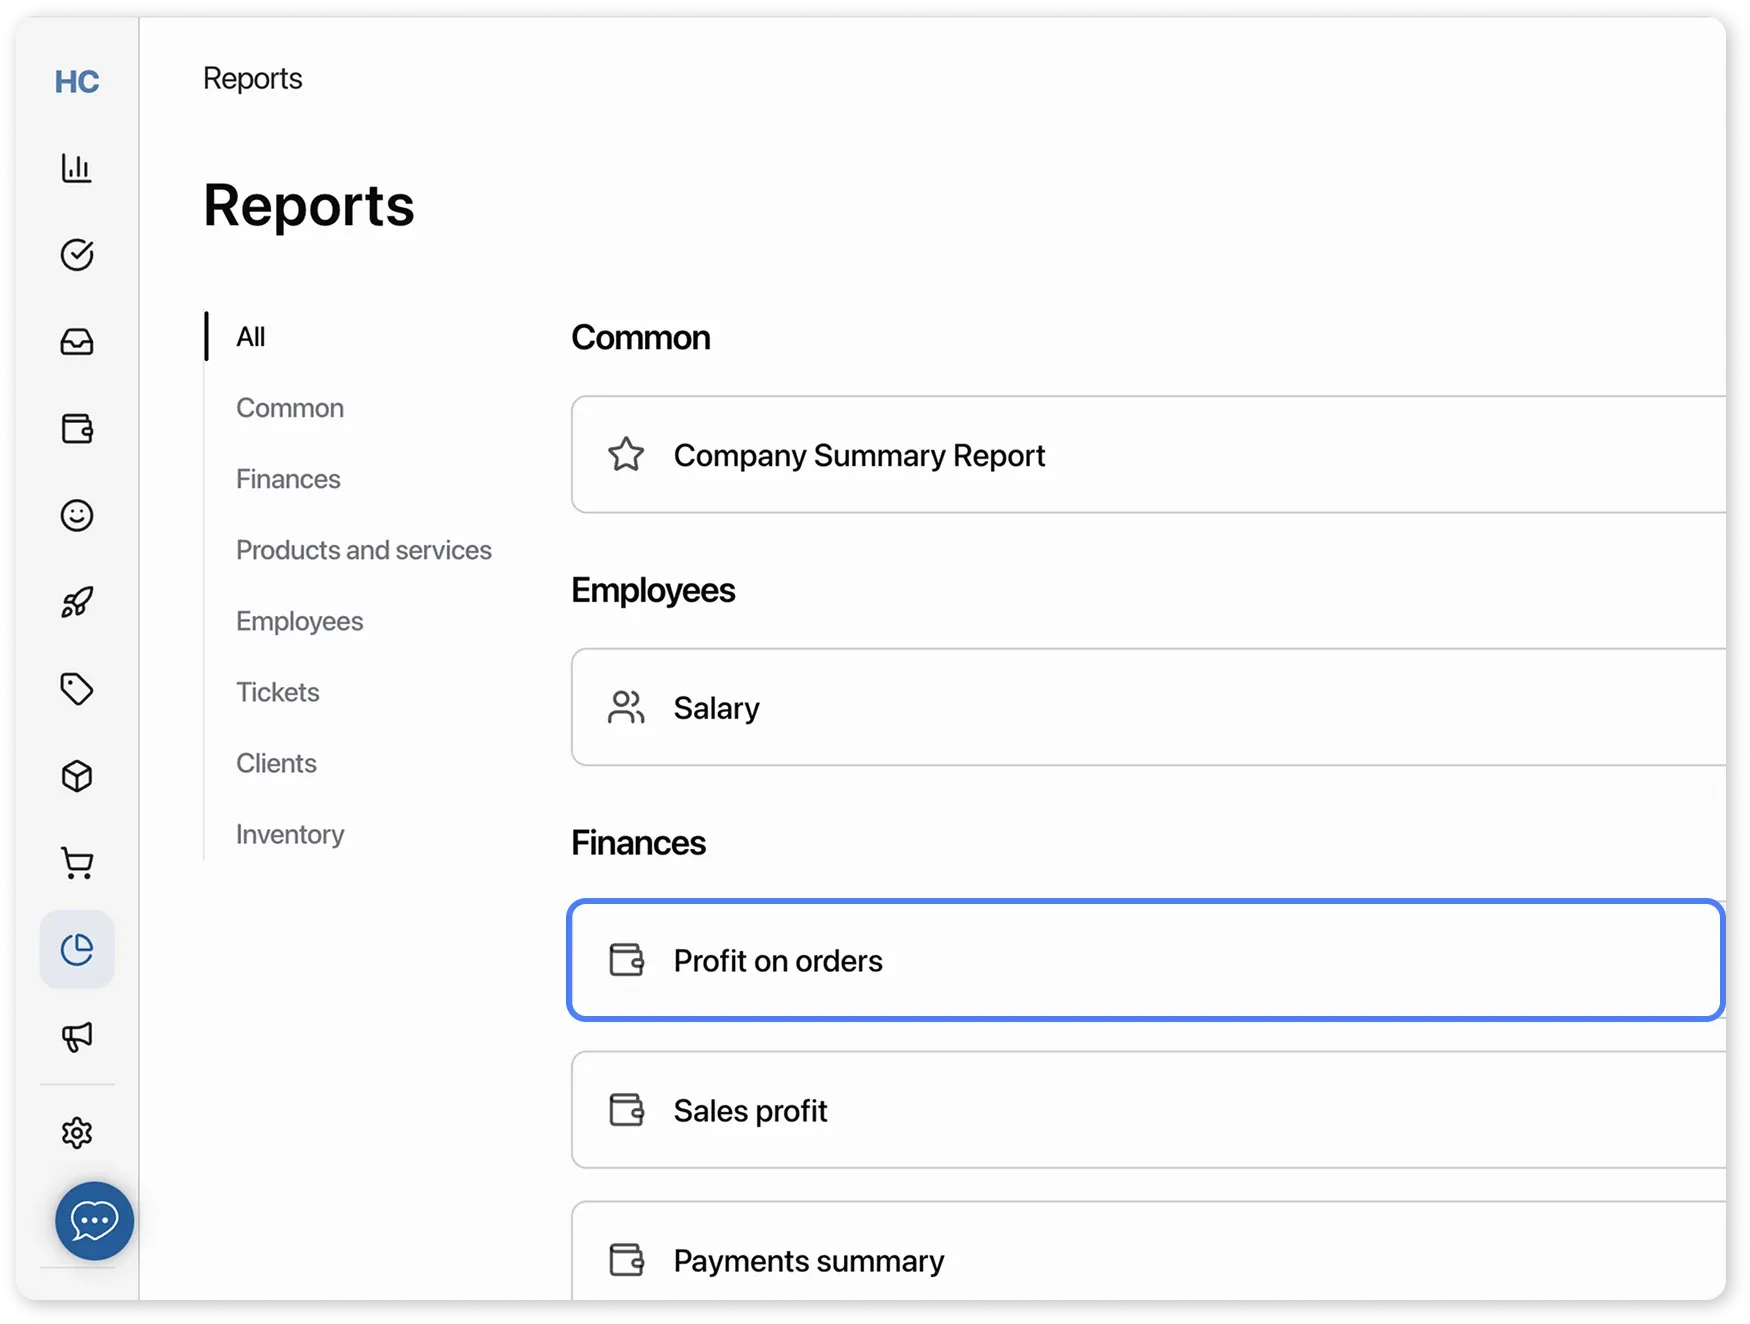Open the rocket icon in sidebar
Image resolution: width=1750 pixels, height=1324 pixels.
[77, 602]
